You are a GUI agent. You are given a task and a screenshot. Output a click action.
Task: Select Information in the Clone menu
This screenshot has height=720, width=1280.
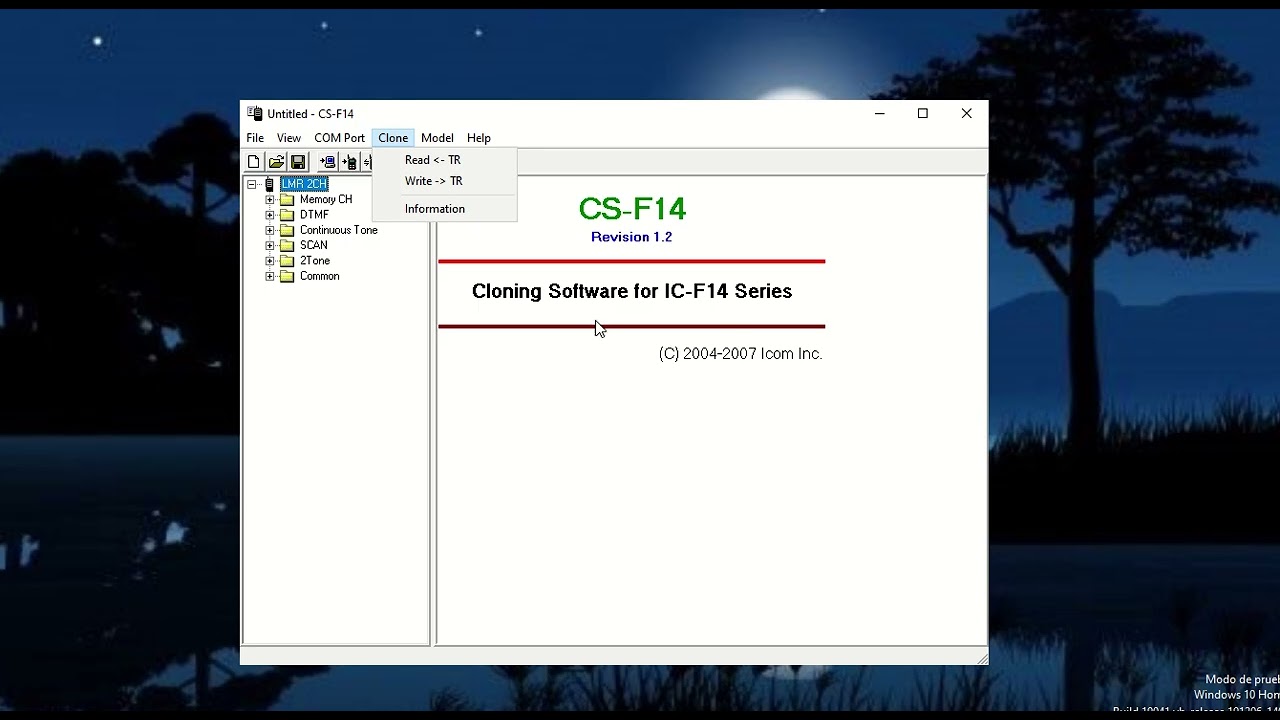click(x=445, y=209)
